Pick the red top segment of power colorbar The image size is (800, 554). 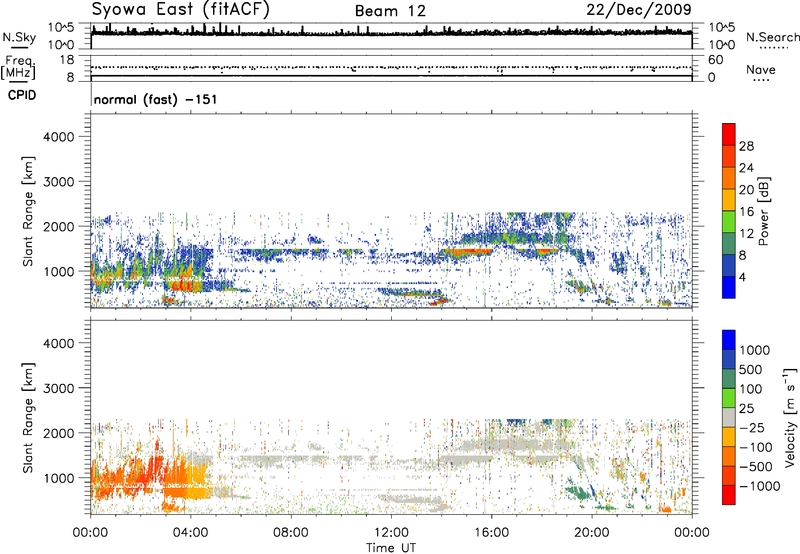(729, 135)
